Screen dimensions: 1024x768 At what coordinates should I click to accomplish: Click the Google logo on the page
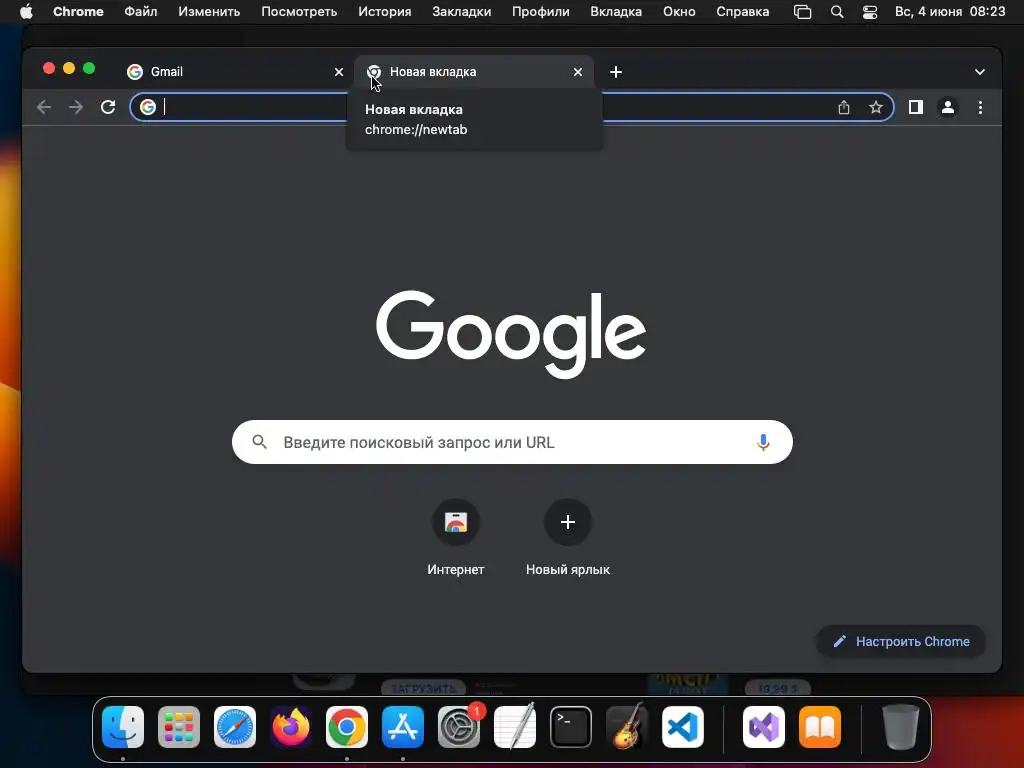(x=511, y=334)
